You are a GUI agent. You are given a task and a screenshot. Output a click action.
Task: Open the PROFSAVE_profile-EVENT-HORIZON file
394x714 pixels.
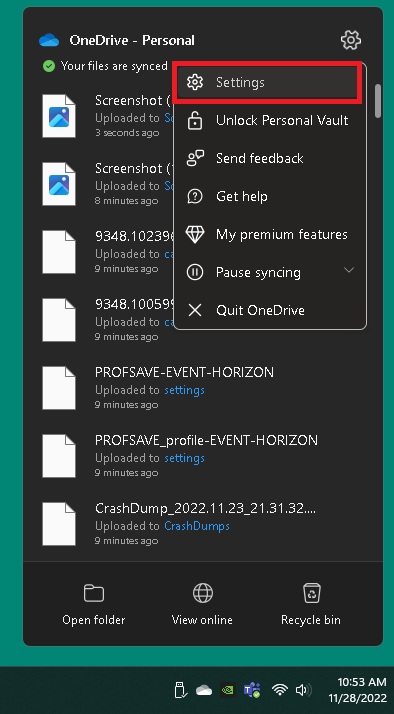coord(206,440)
